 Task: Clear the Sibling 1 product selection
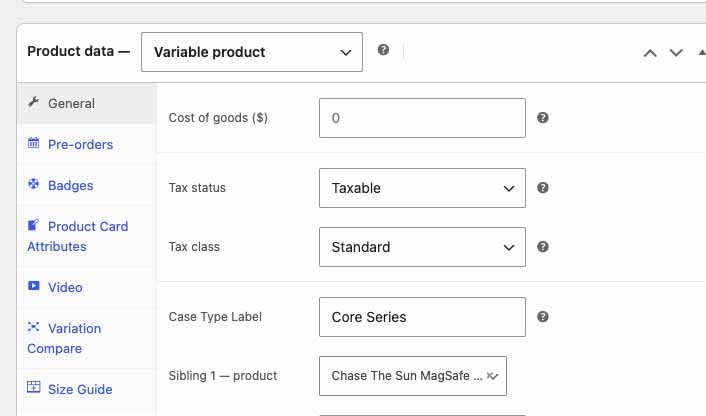point(490,375)
